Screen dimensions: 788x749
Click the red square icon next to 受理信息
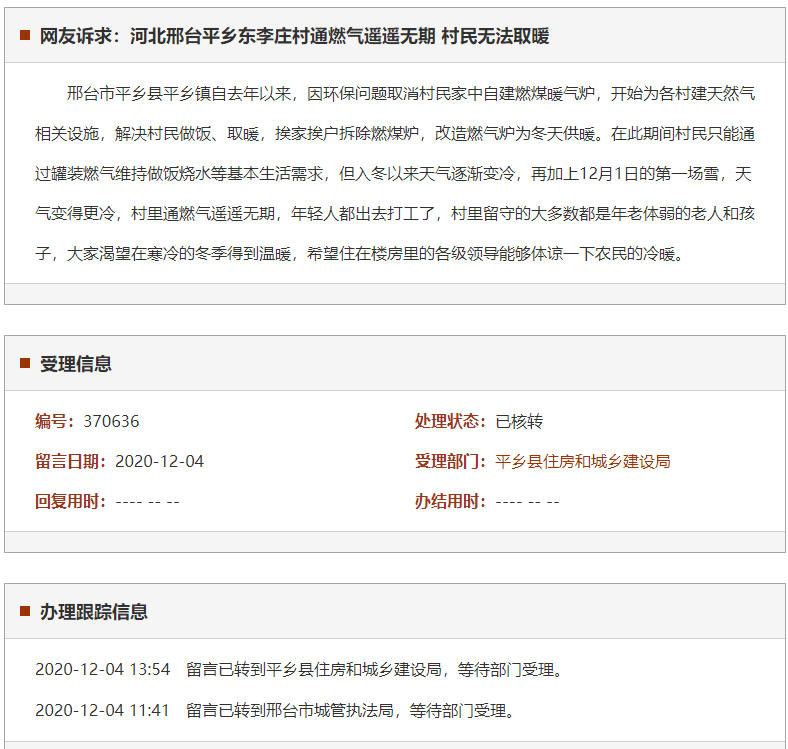click(x=25, y=363)
